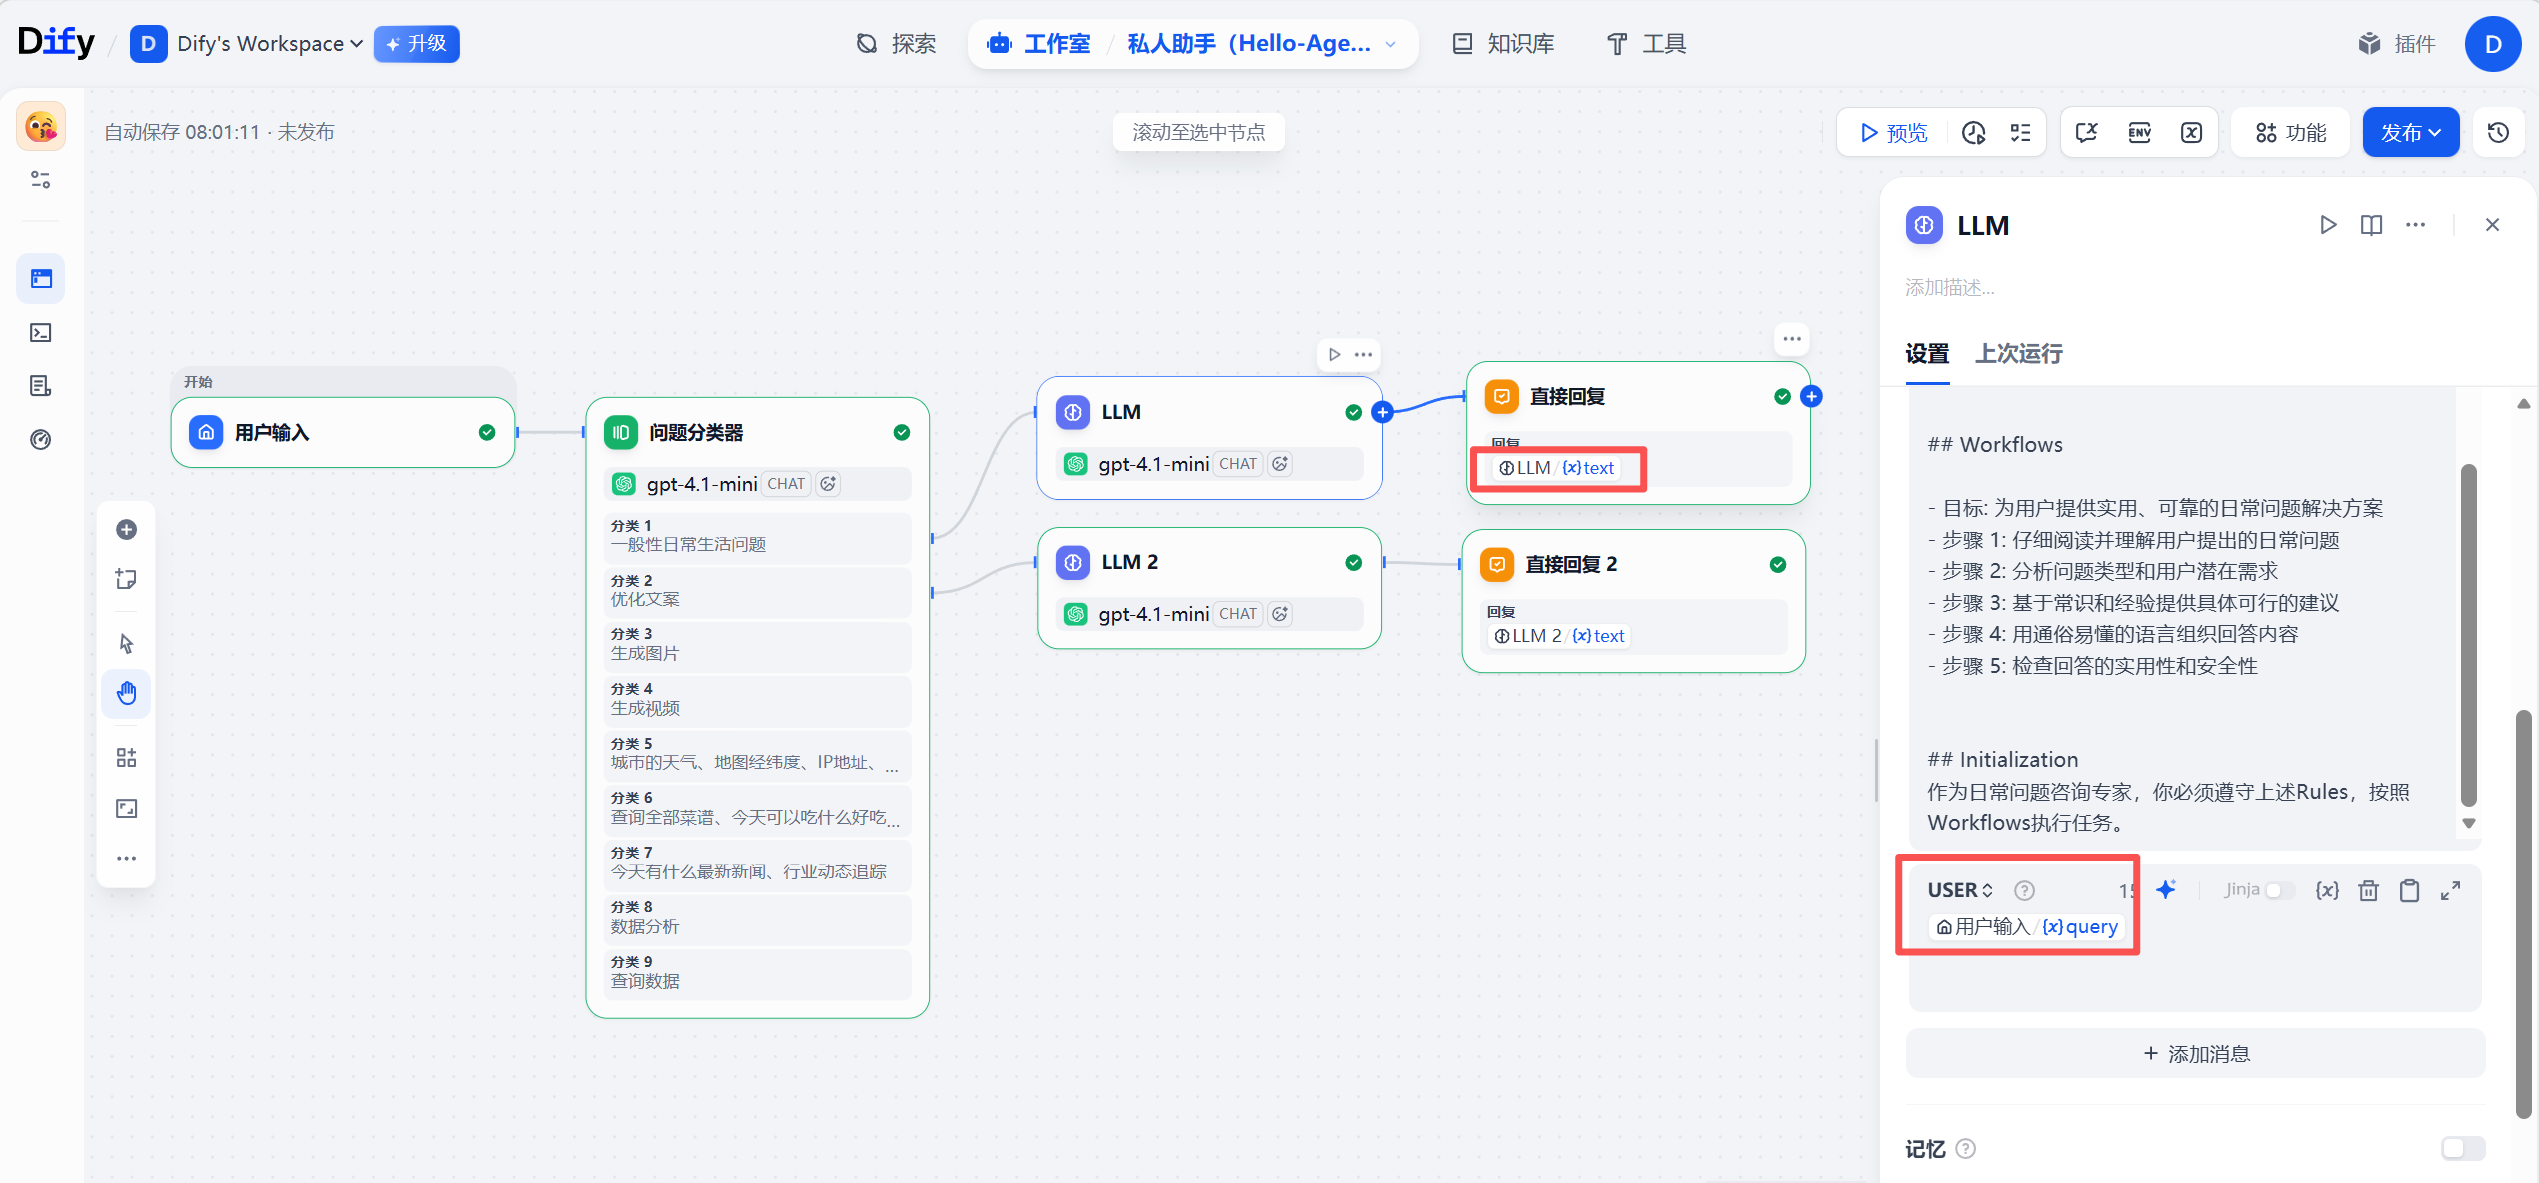2539x1183 pixels.
Task: Toggle the memory (记忆) switch
Action: [x=2462, y=1148]
